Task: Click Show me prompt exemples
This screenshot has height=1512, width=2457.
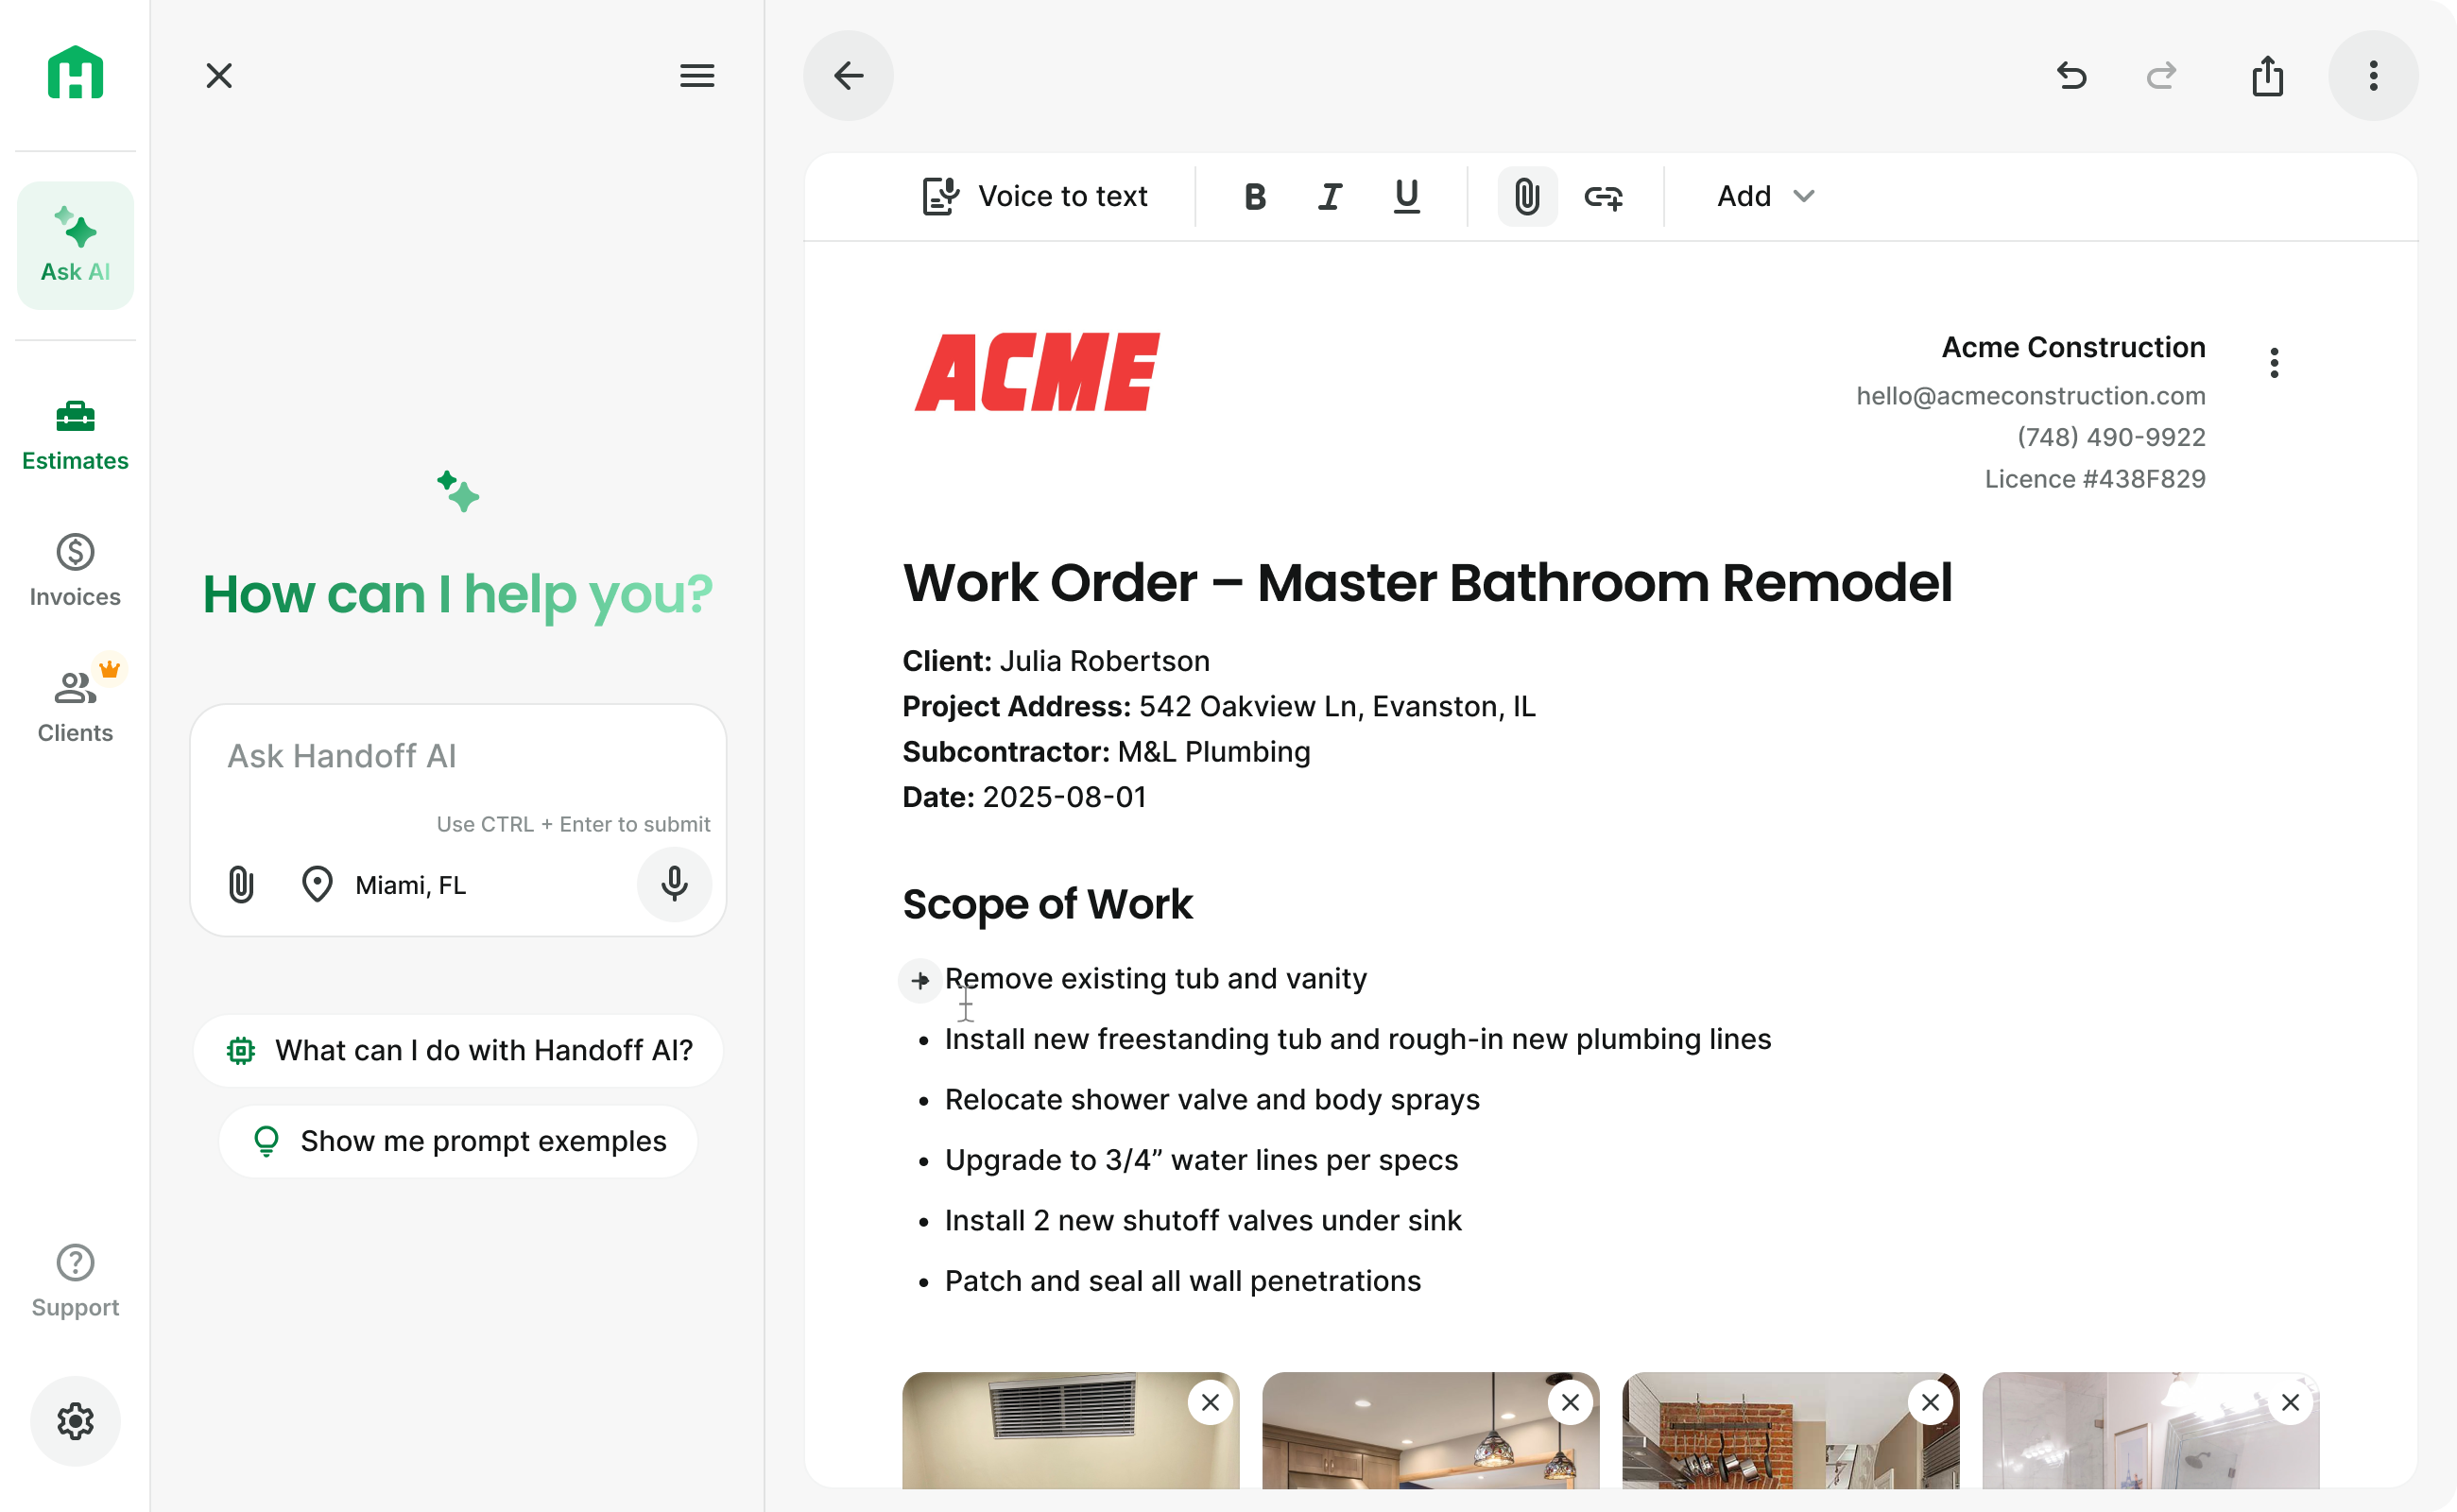Action: [458, 1141]
